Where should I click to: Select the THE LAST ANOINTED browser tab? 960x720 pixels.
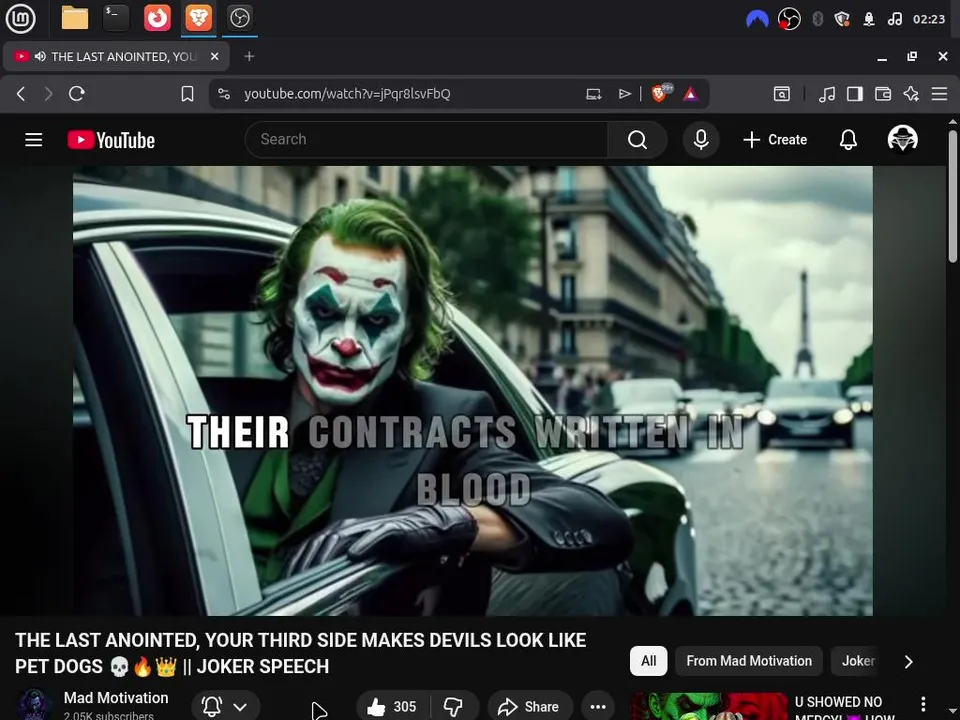116,56
